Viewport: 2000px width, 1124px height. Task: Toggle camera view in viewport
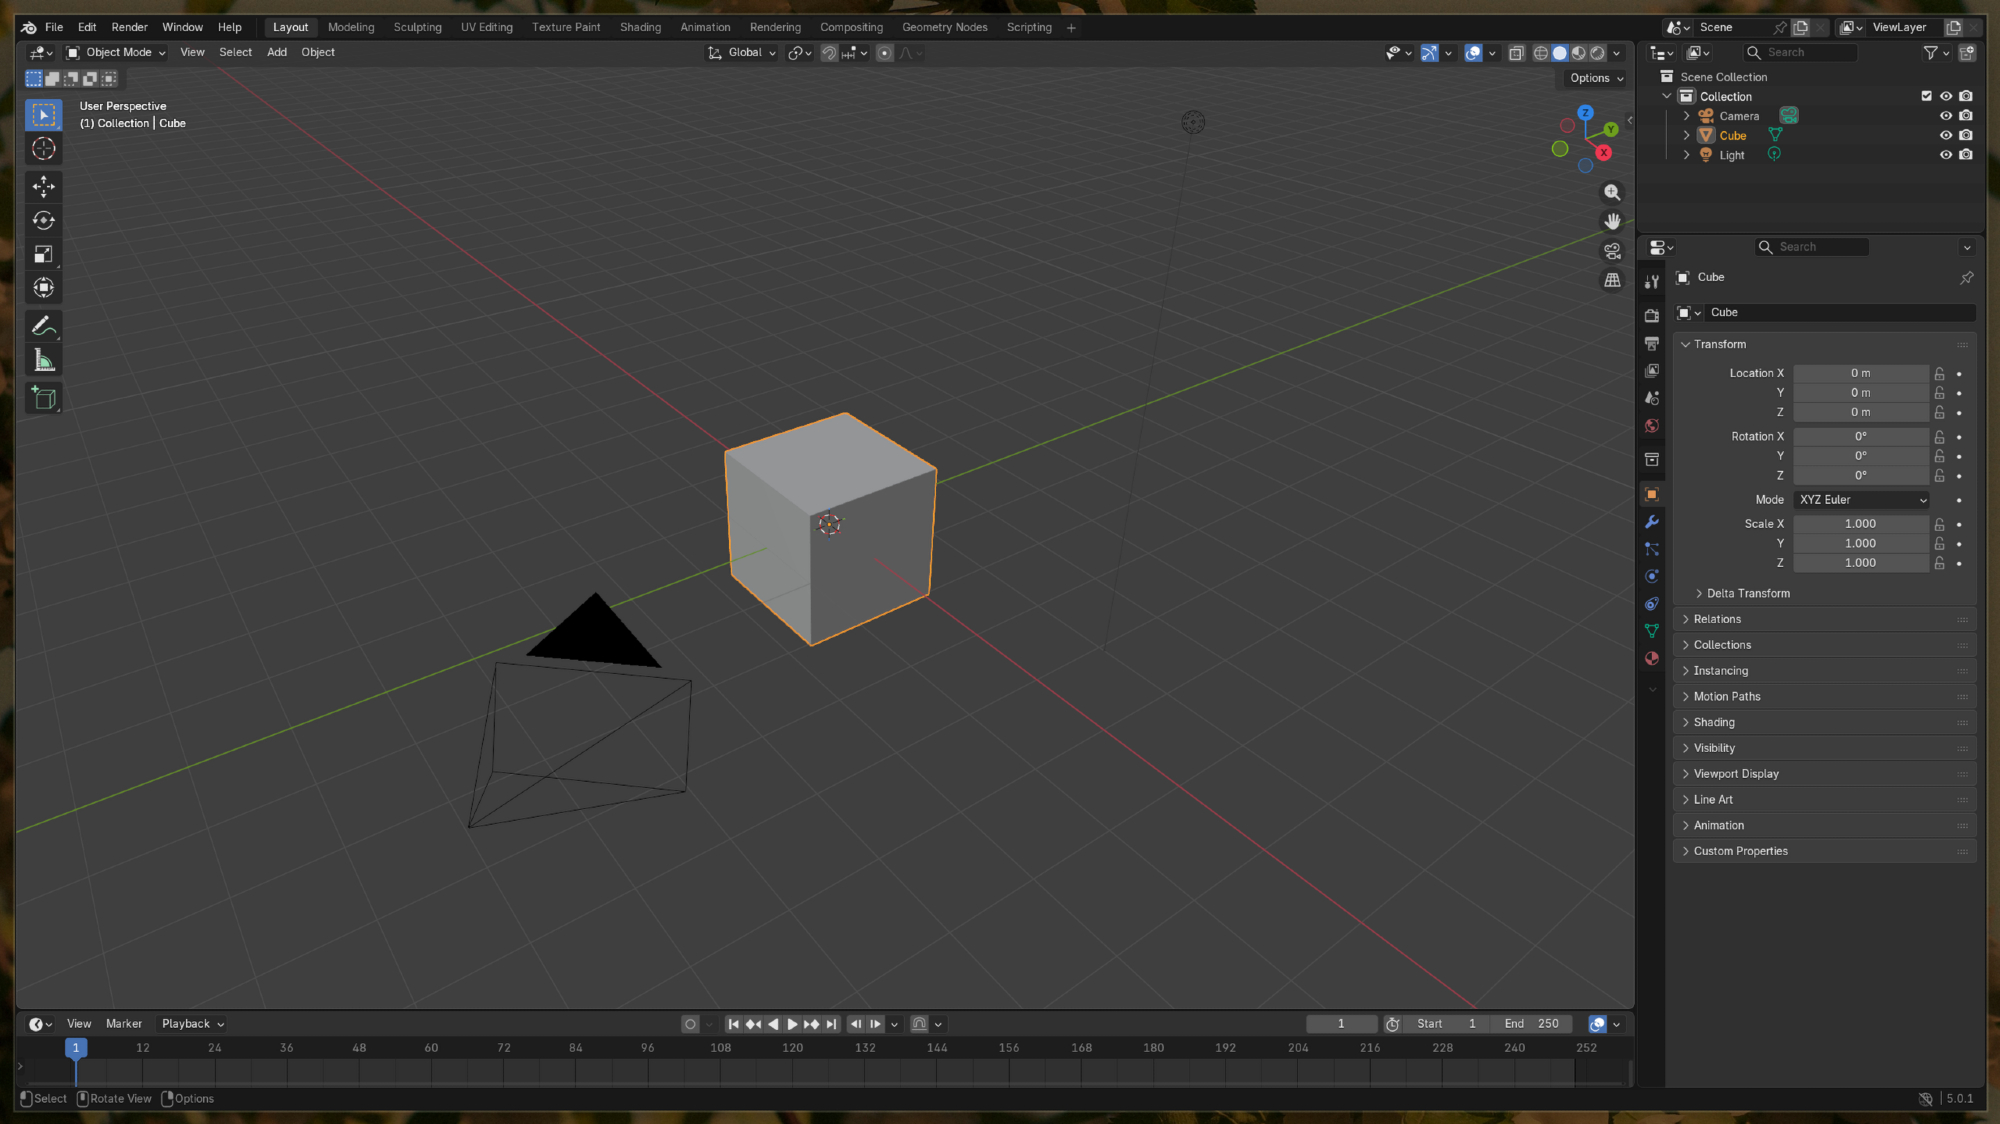(x=1612, y=251)
